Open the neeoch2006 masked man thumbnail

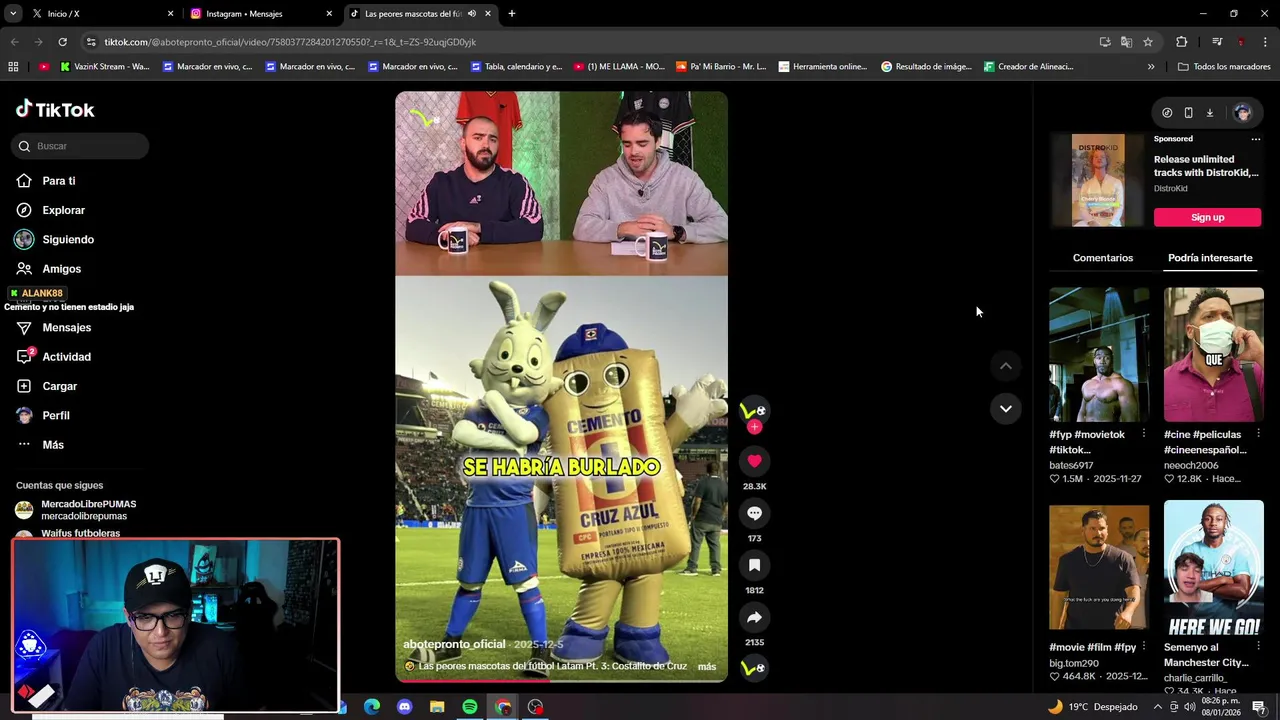pyautogui.click(x=1213, y=355)
